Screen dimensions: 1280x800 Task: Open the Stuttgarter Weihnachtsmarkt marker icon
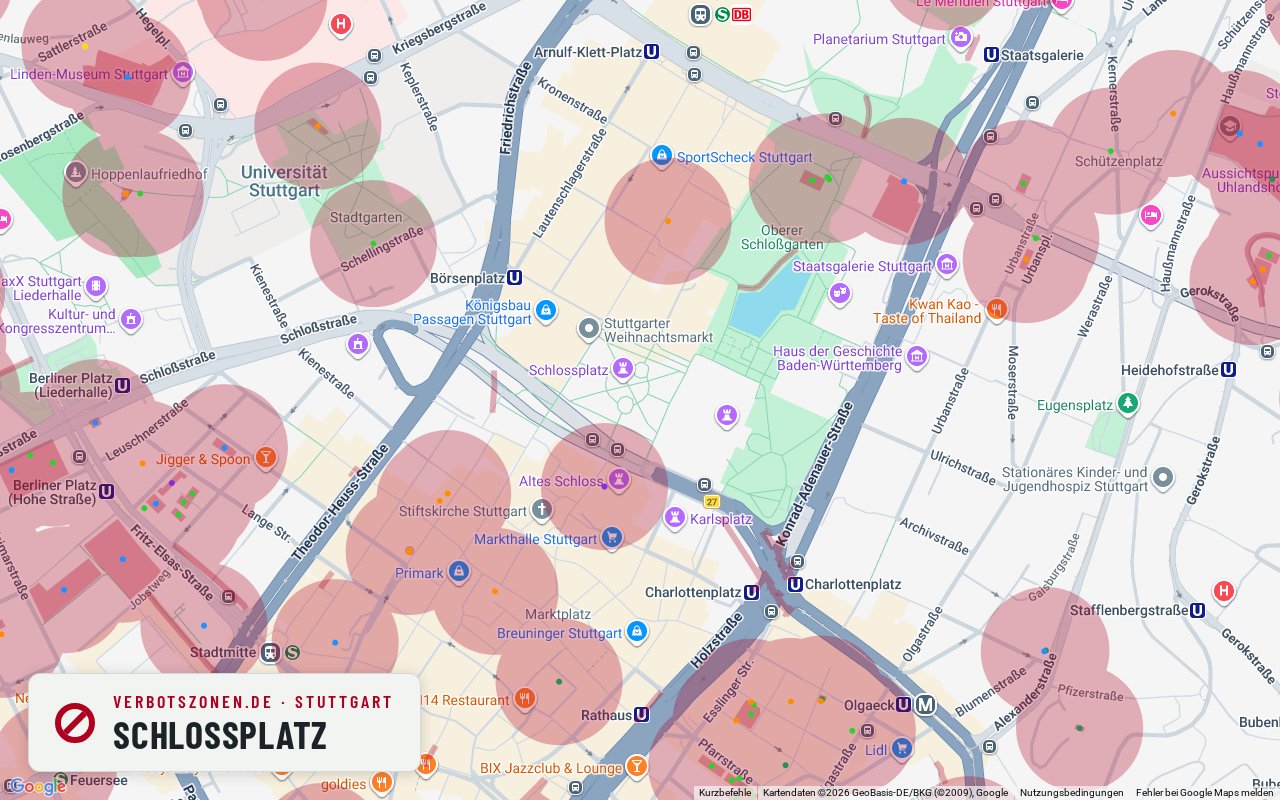coord(589,328)
